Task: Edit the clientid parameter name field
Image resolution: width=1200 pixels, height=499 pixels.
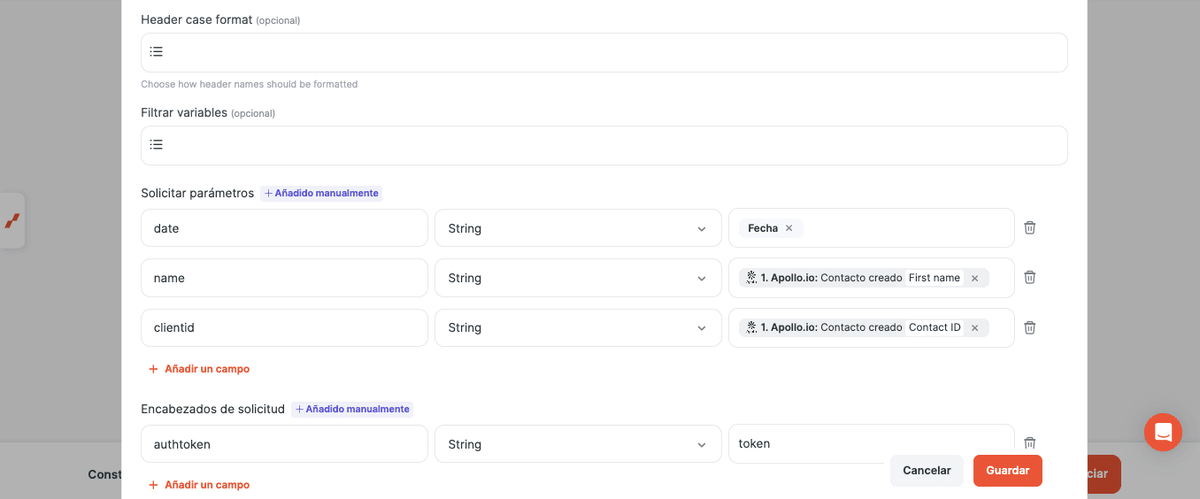Action: tap(284, 328)
